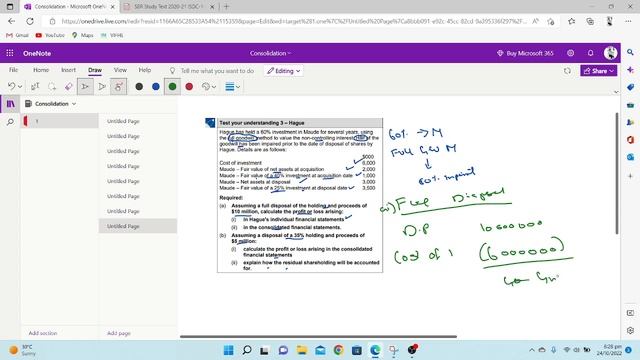Toggle the second pen tool
640x360 pixels.
coord(102,86)
